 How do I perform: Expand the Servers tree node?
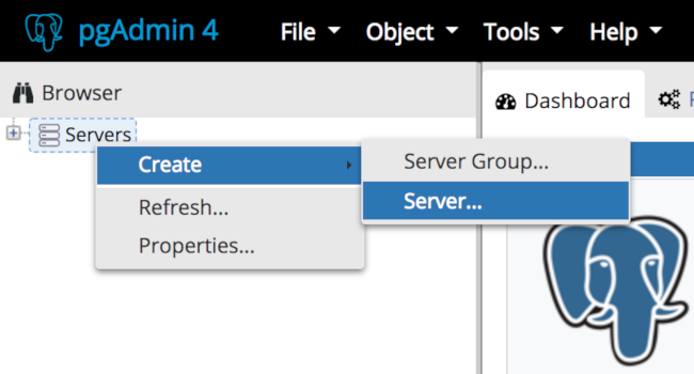(13, 133)
